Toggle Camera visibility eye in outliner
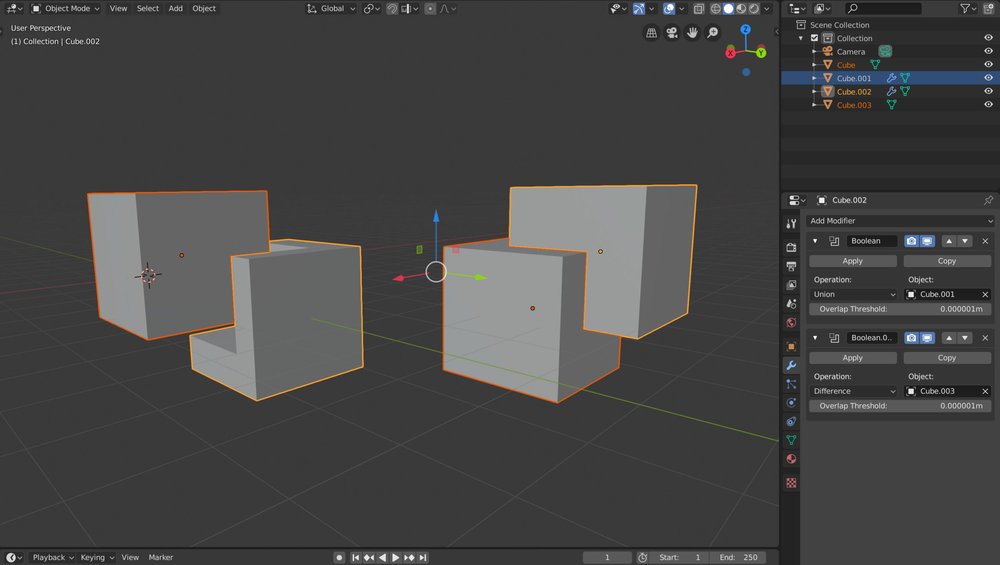This screenshot has height=565, width=1000. pos(988,52)
